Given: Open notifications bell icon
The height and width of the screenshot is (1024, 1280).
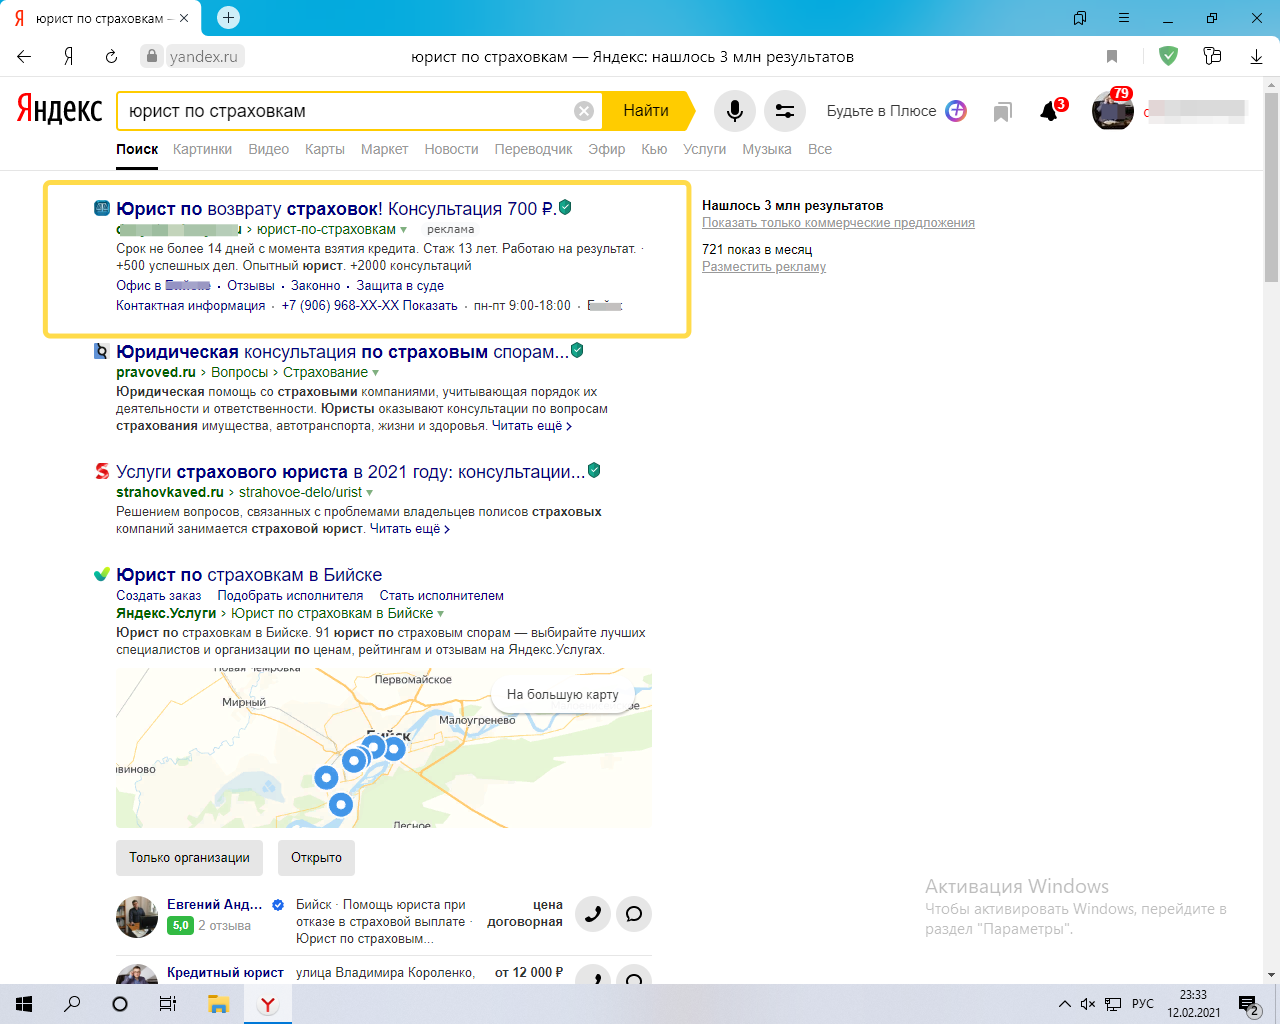Looking at the screenshot, I should [1049, 111].
